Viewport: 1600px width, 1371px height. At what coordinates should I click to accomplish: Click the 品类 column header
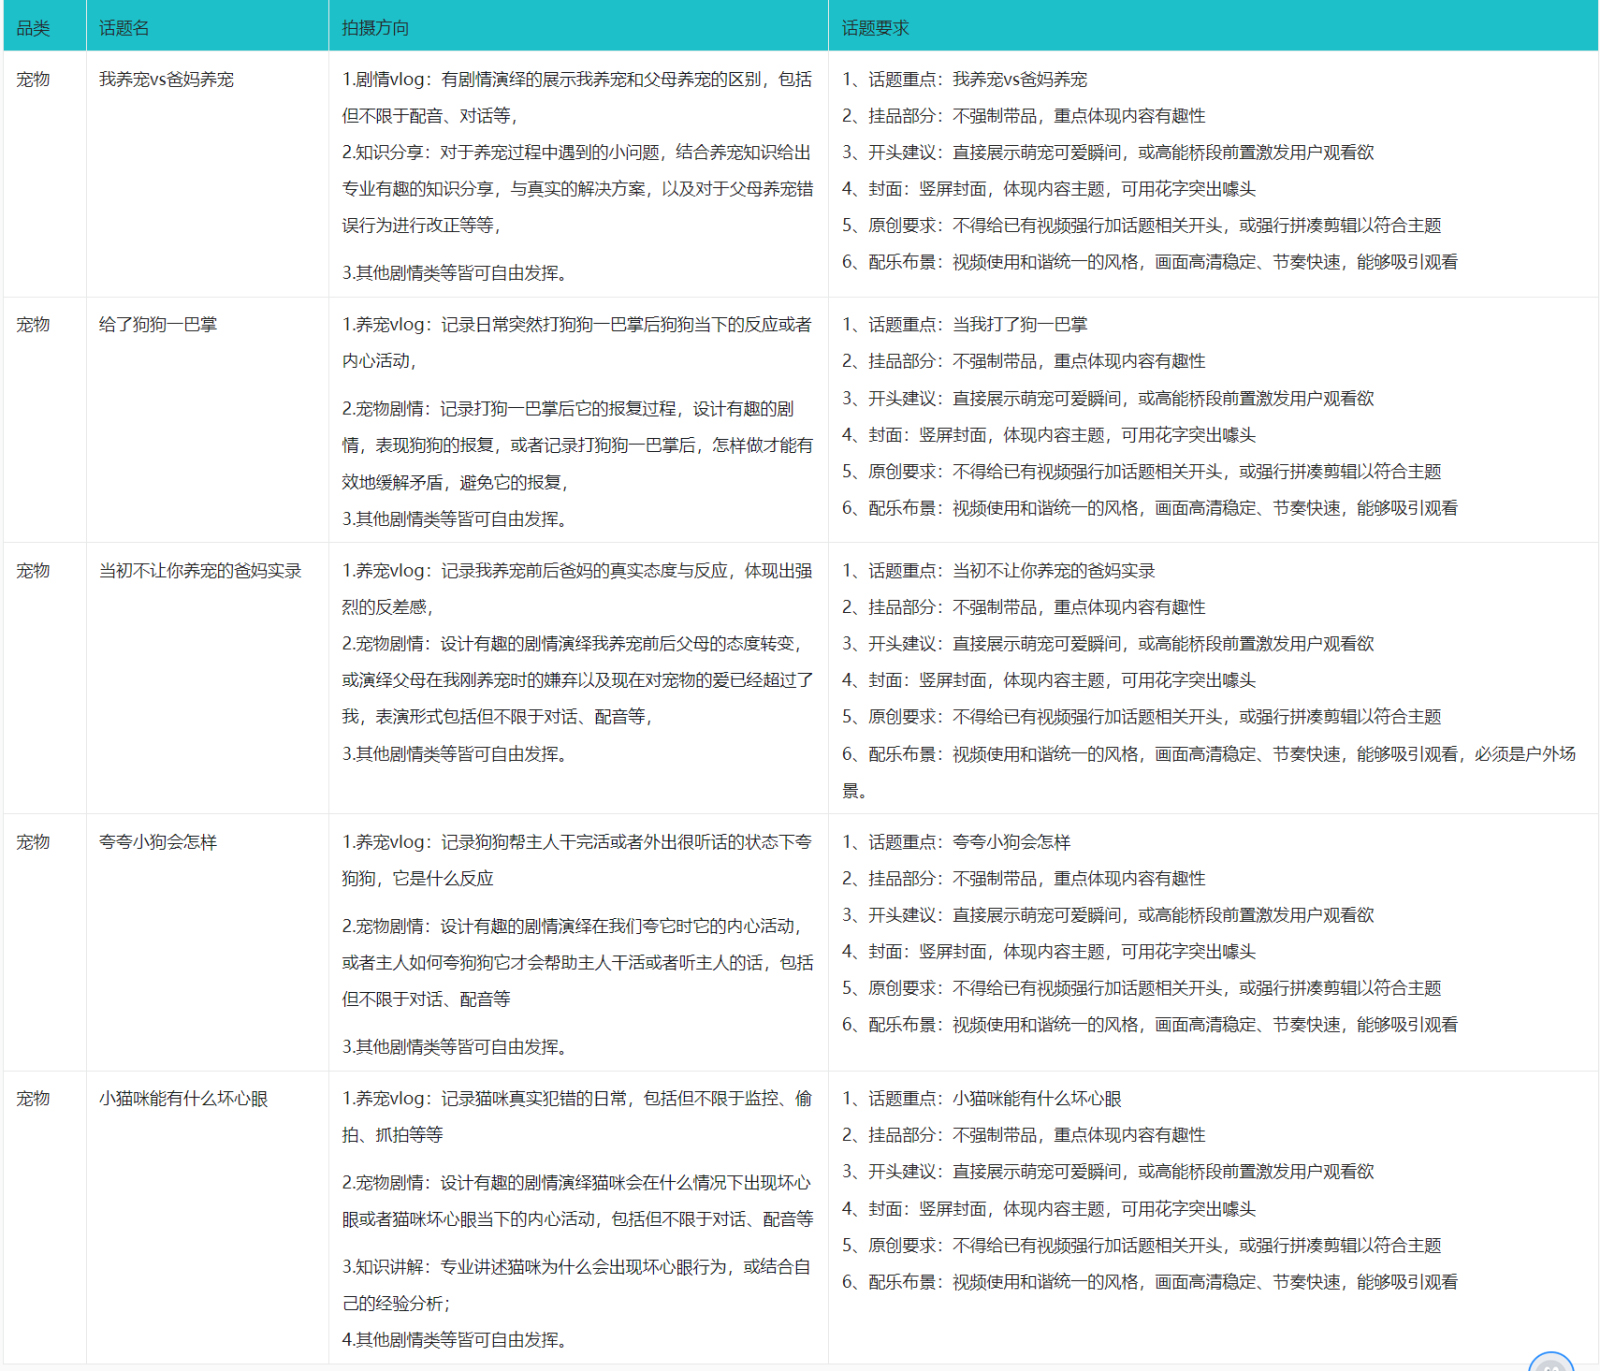(33, 27)
